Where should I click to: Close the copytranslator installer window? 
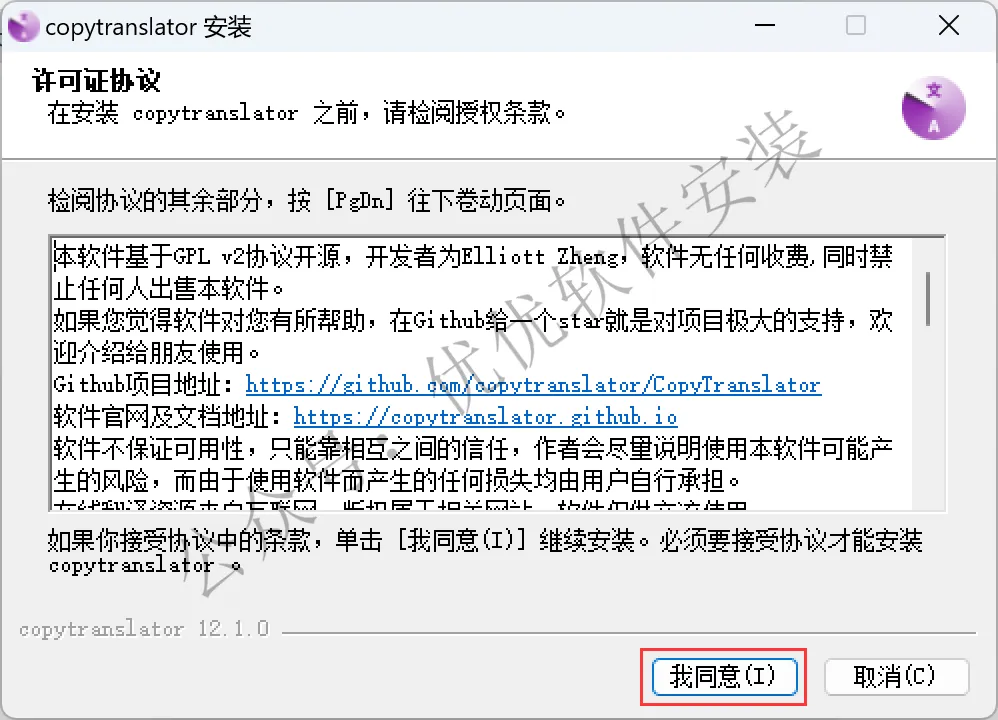coord(948,26)
